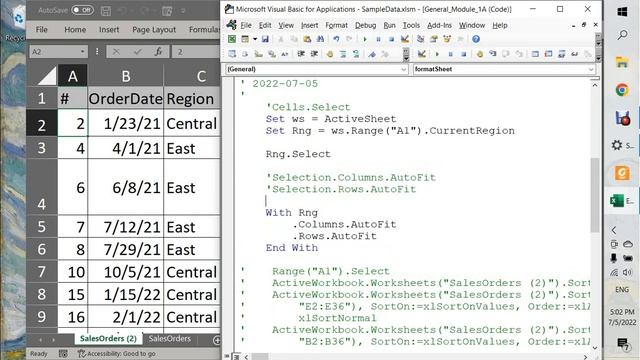640x360 pixels.
Task: Click Uncomment Block icon on Edit toolbar
Action: point(356,54)
